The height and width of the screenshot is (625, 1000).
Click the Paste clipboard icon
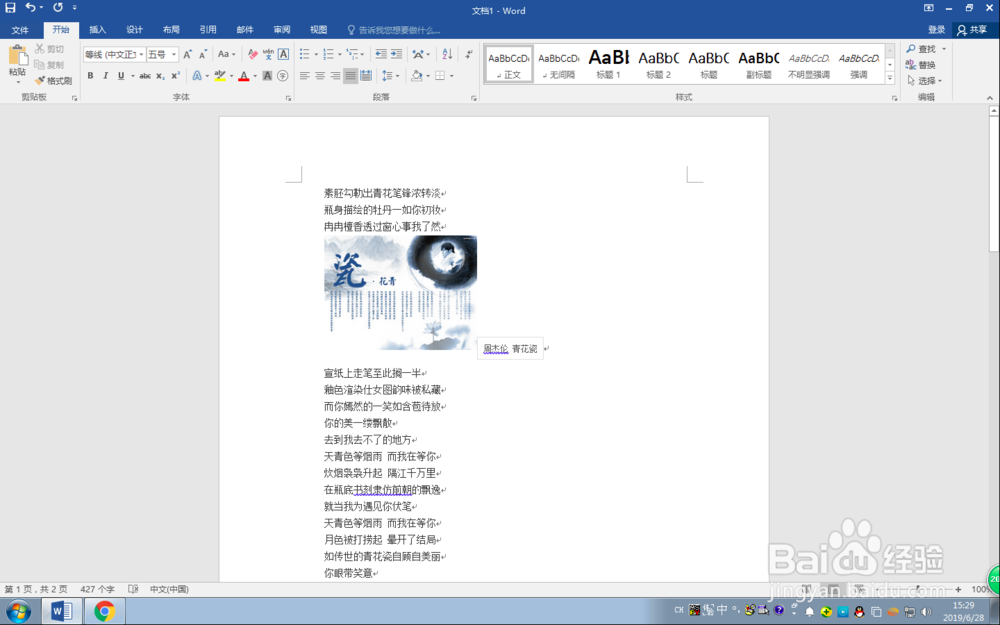[x=18, y=56]
